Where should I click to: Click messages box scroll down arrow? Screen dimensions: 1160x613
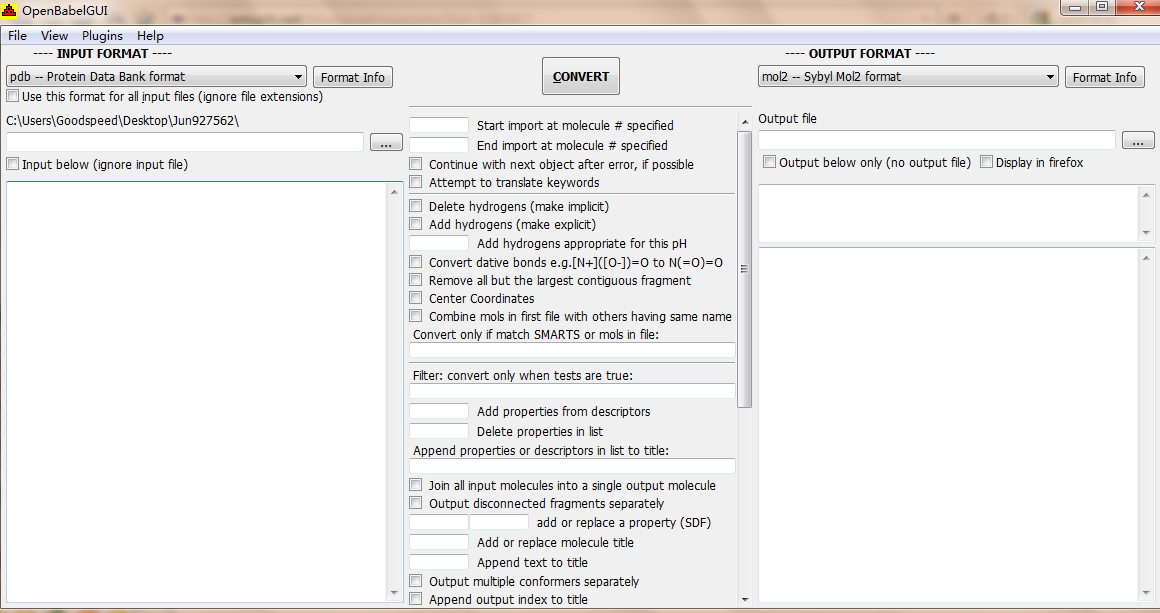tap(1146, 233)
